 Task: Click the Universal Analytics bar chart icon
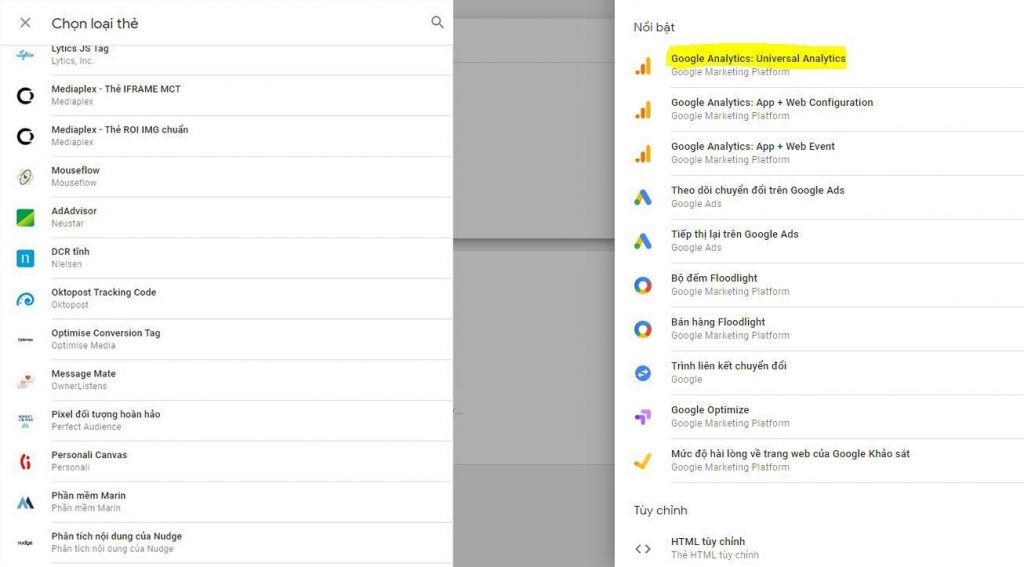click(x=643, y=65)
